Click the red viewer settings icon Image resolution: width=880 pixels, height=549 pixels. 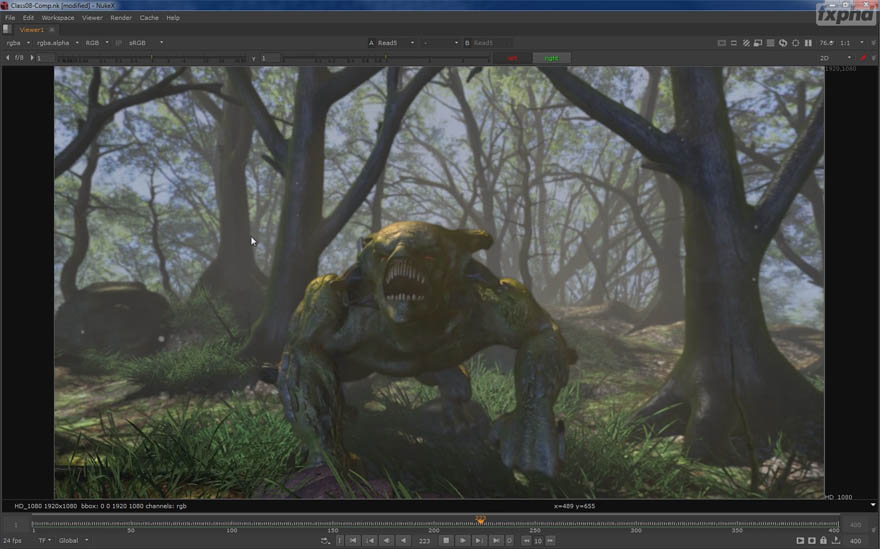pos(863,58)
